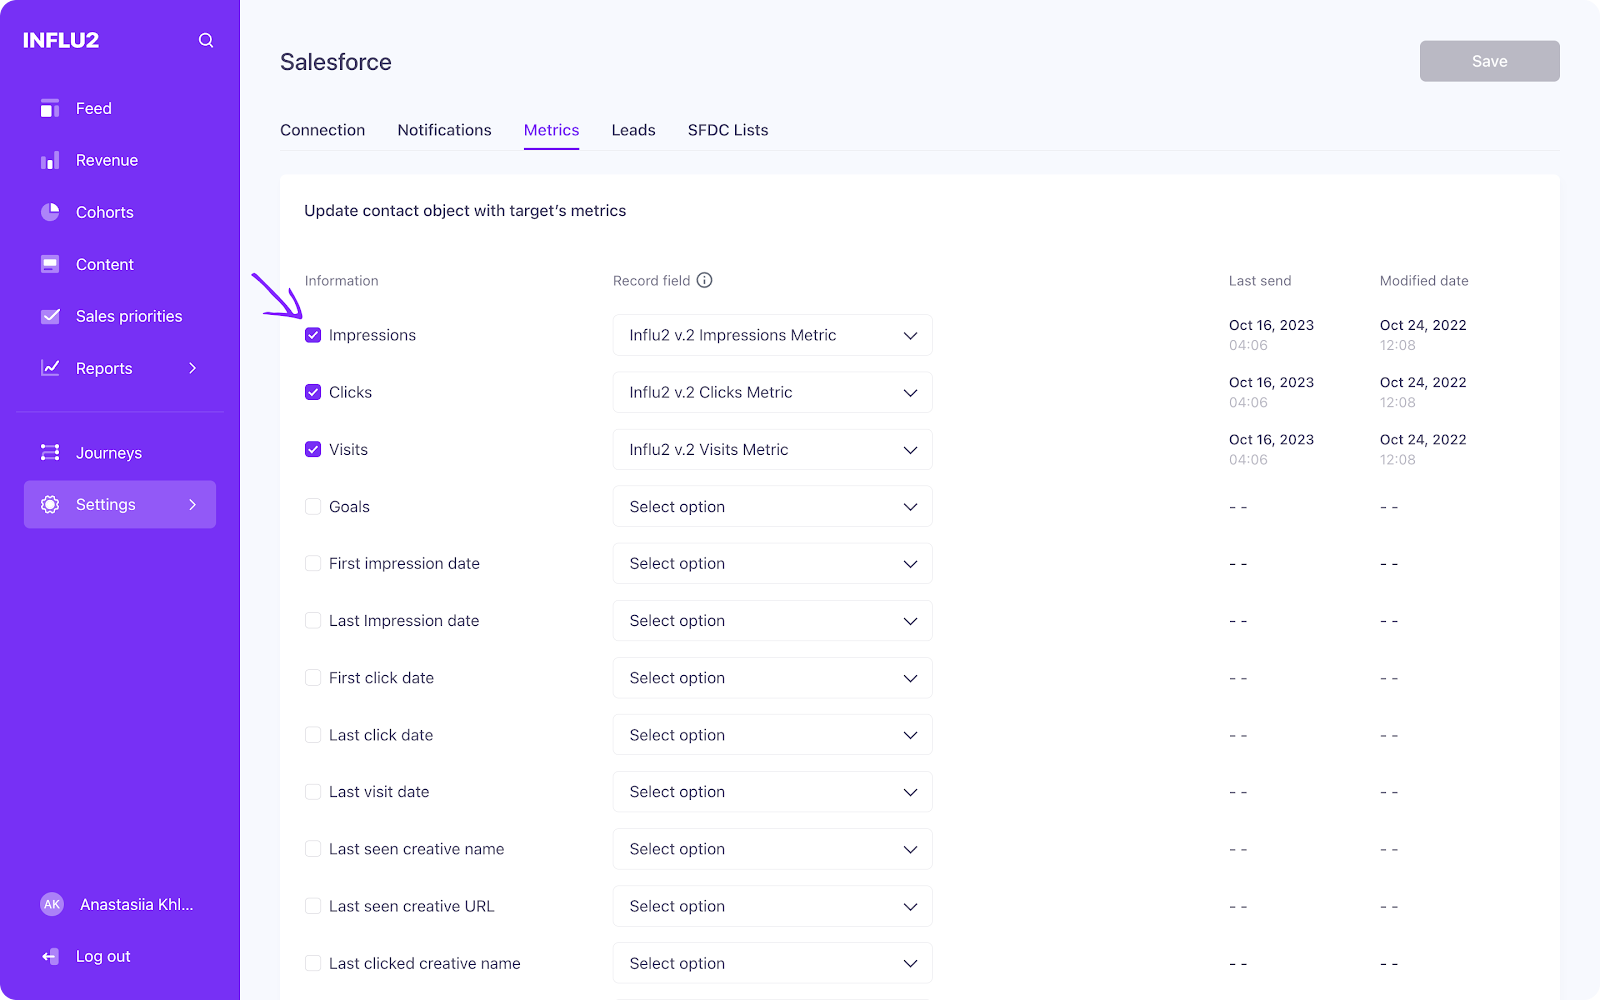Click the Save button

[1489, 61]
